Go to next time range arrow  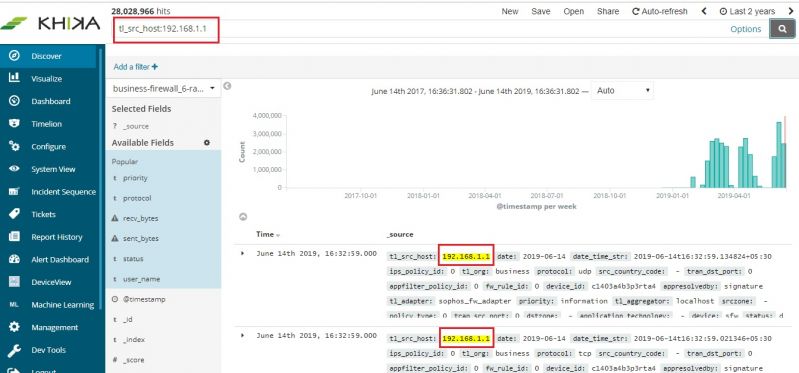[791, 11]
